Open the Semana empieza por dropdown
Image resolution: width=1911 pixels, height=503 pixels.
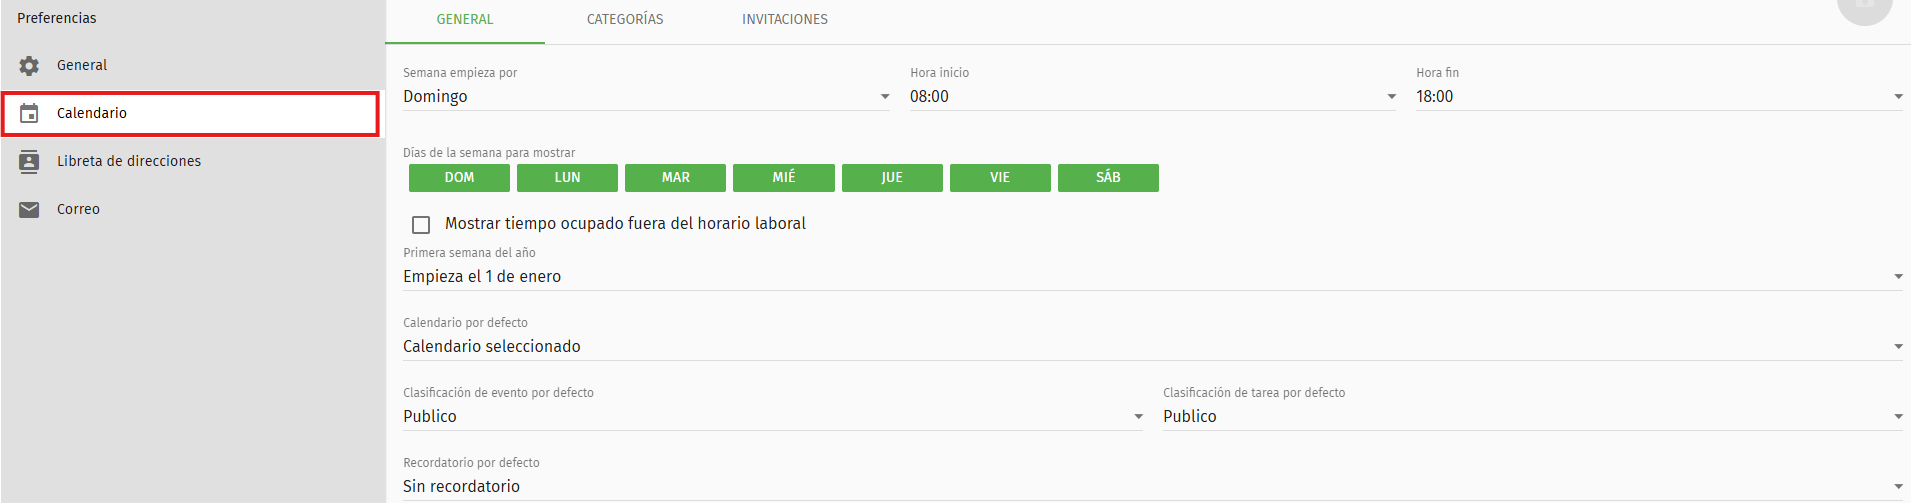pos(646,97)
